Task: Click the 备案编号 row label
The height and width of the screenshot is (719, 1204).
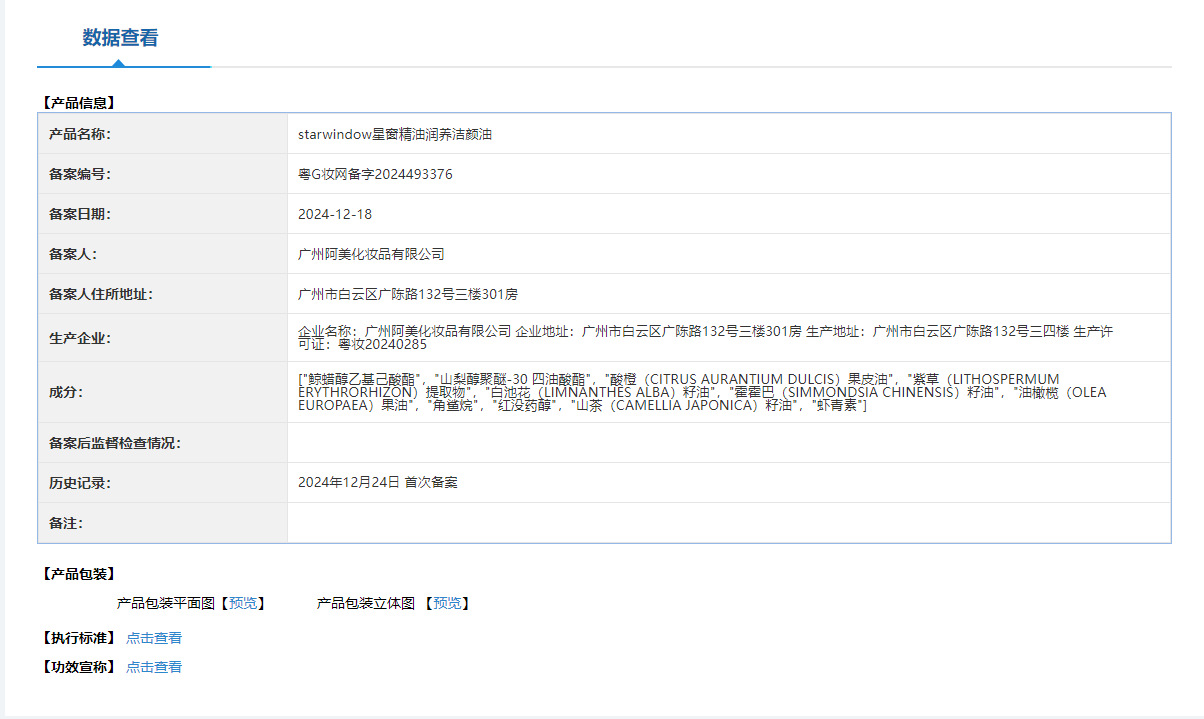Action: click(x=80, y=174)
